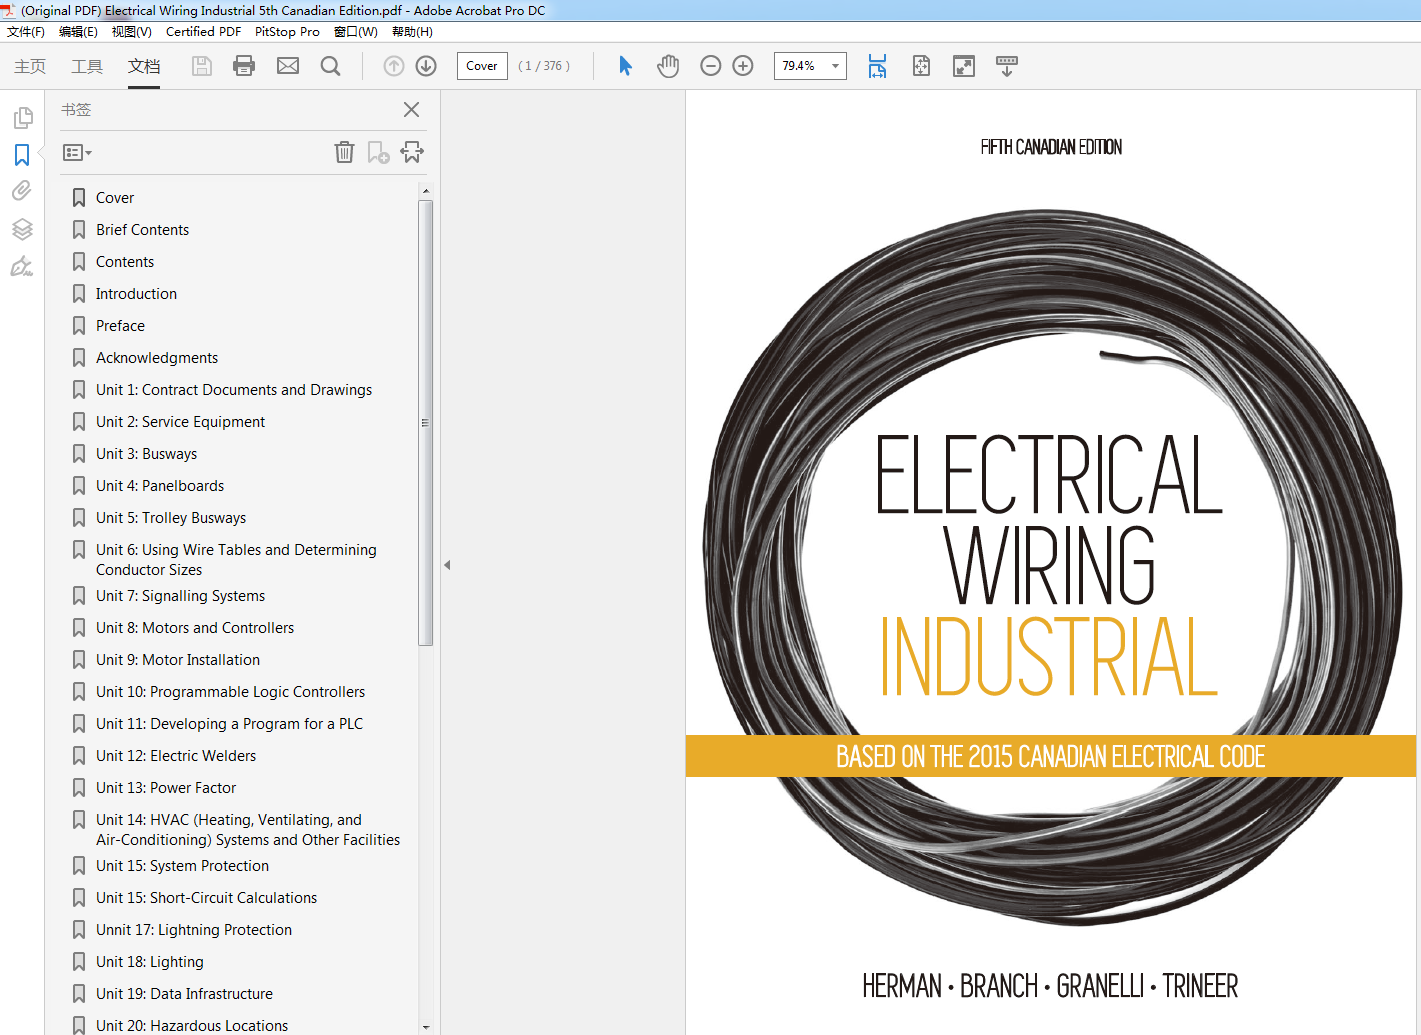Zoom out with the minus icon
Screen dimensions: 1421x1035
(x=711, y=66)
